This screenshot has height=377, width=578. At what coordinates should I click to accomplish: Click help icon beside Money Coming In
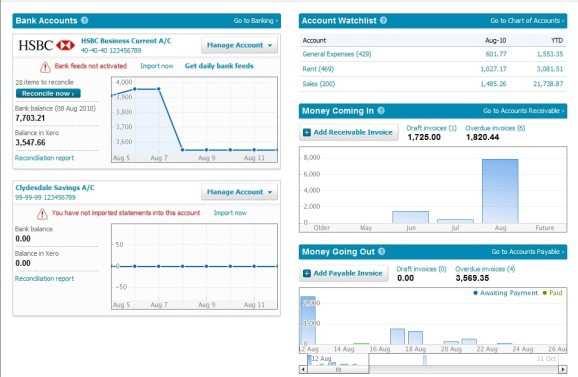pyautogui.click(x=381, y=111)
